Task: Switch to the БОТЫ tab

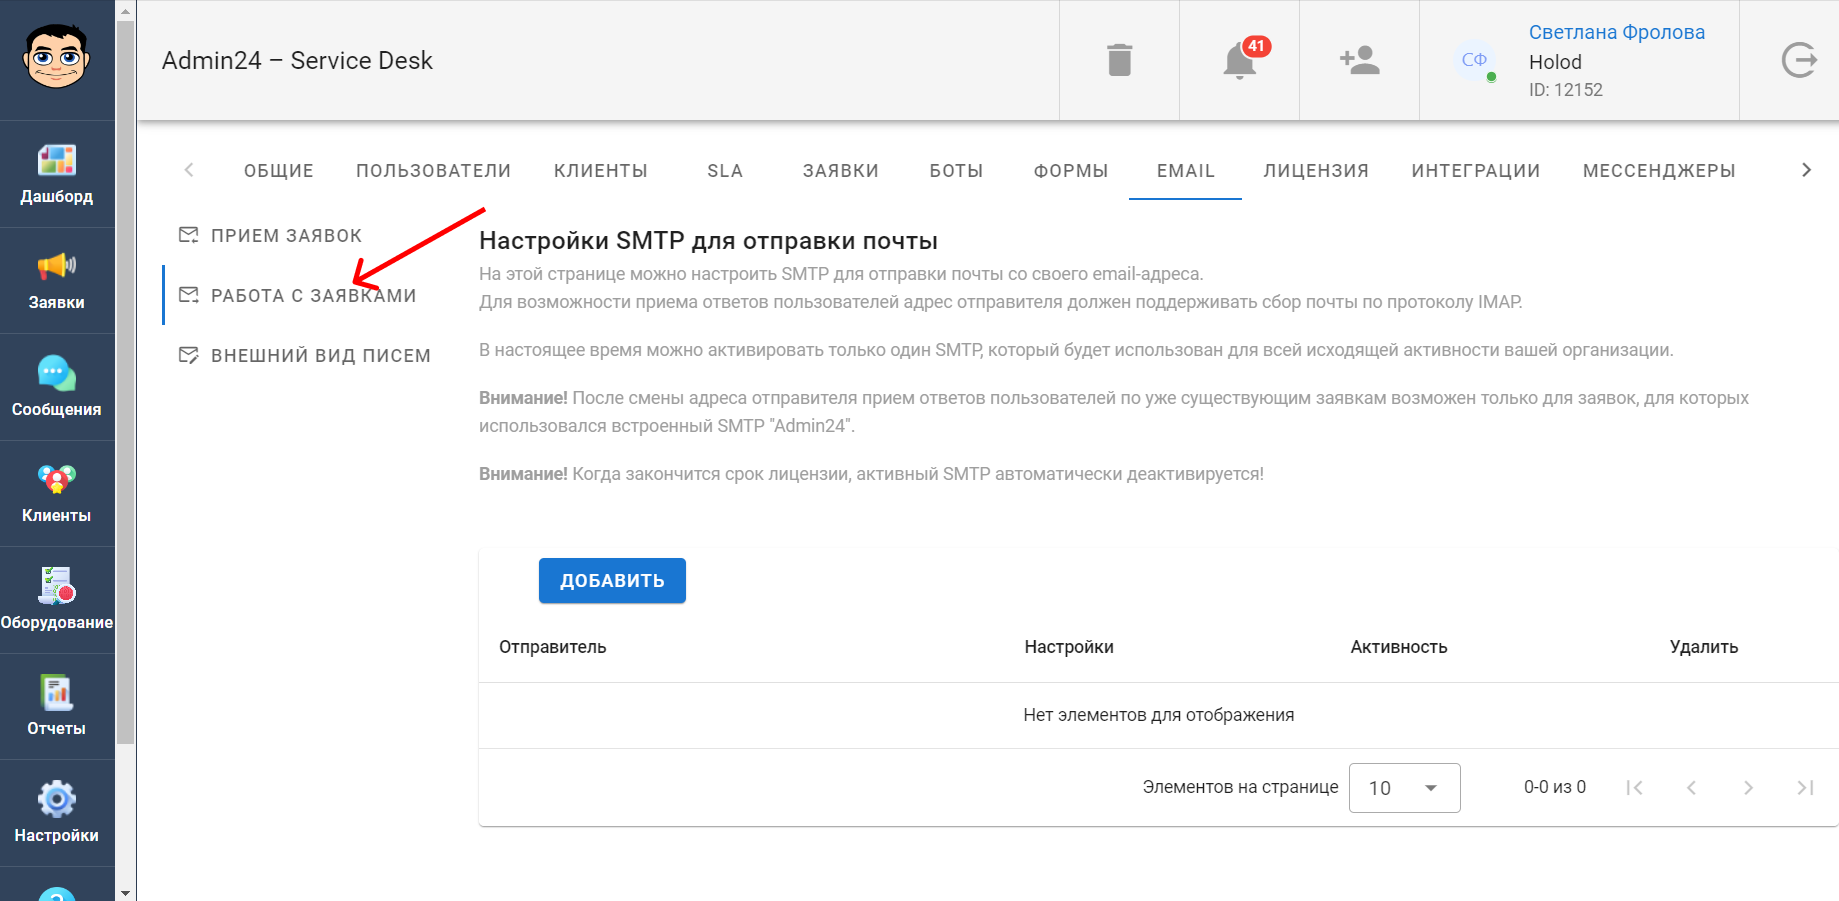Action: pyautogui.click(x=956, y=171)
